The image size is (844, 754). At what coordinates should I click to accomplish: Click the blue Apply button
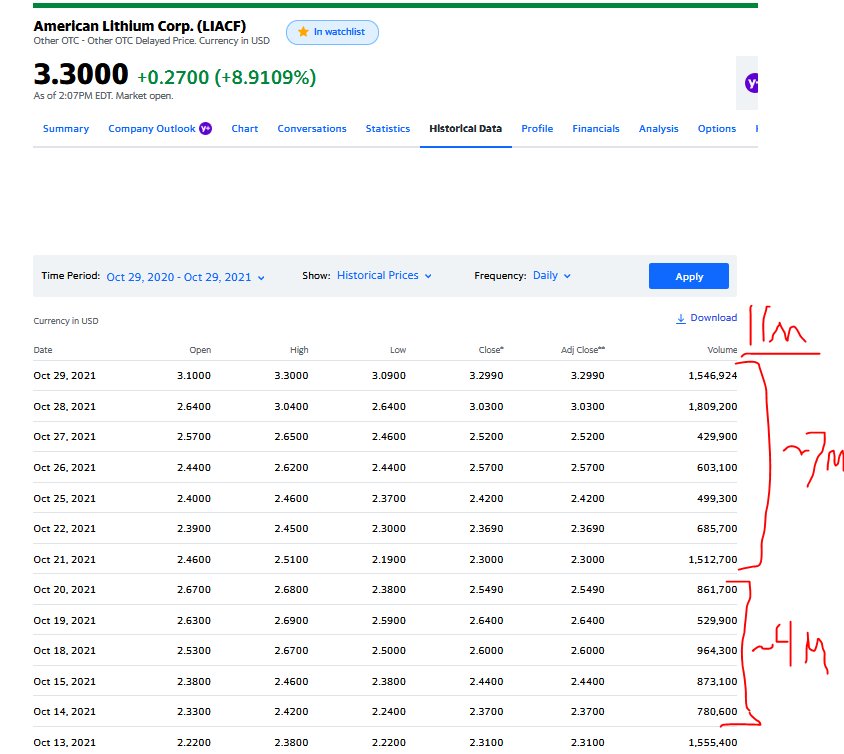tap(689, 276)
